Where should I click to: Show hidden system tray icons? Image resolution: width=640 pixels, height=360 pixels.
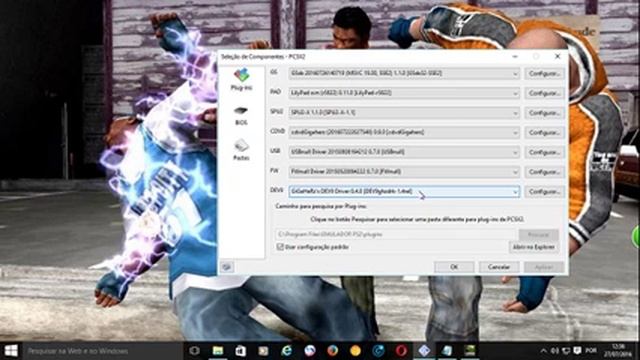point(543,351)
